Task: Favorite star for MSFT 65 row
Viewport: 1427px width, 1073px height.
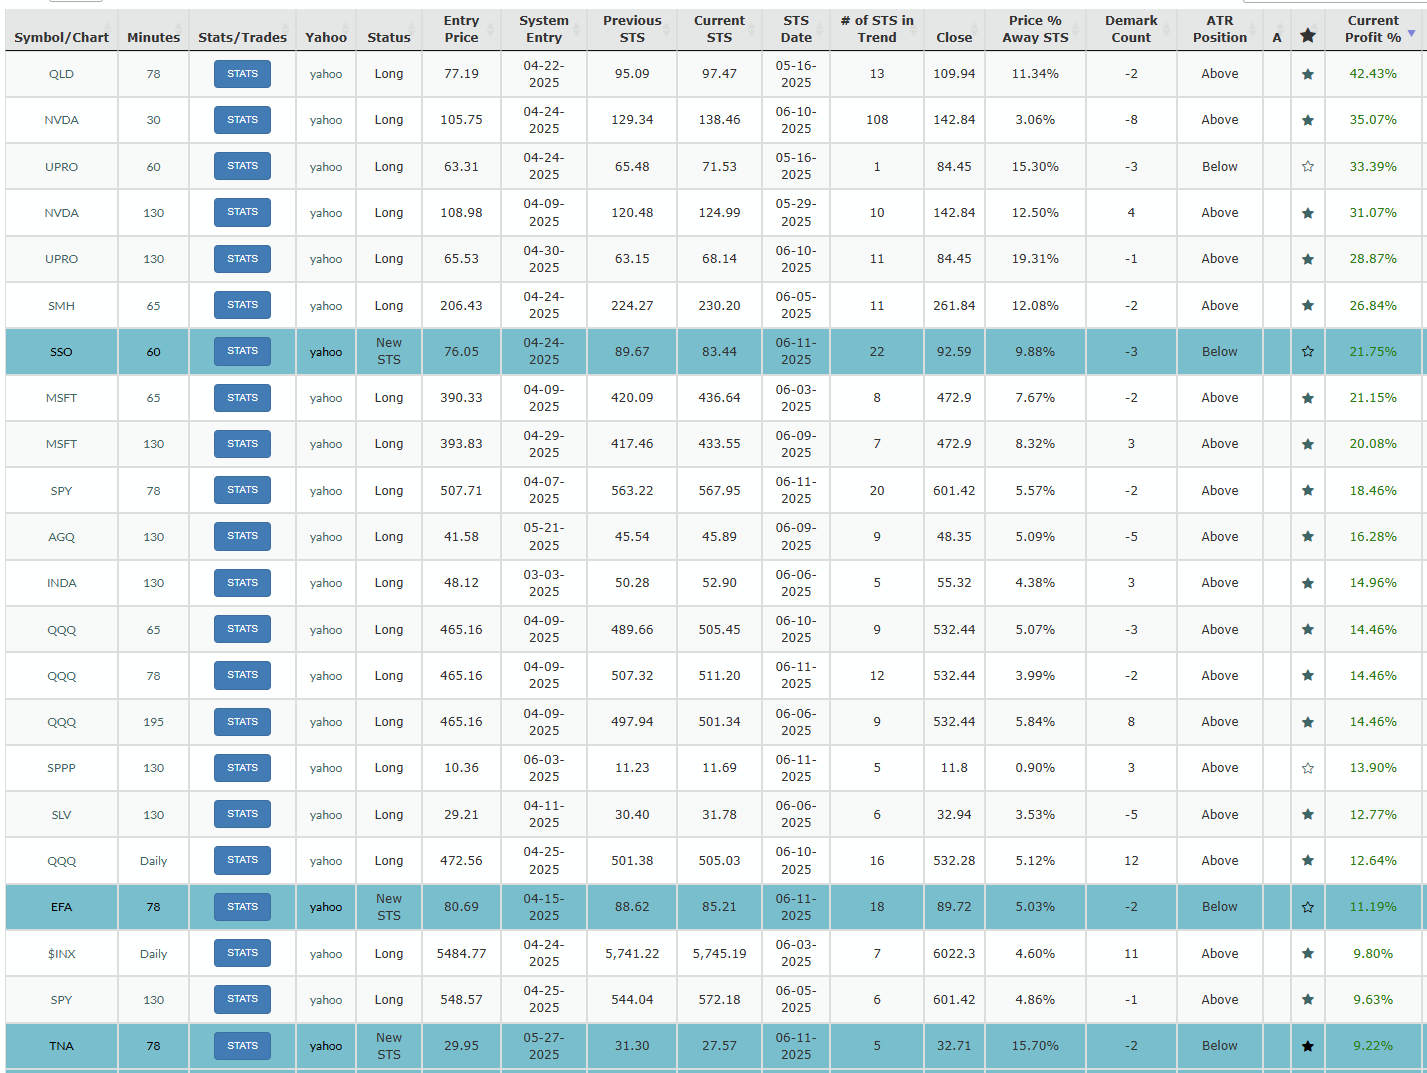Action: point(1308,398)
